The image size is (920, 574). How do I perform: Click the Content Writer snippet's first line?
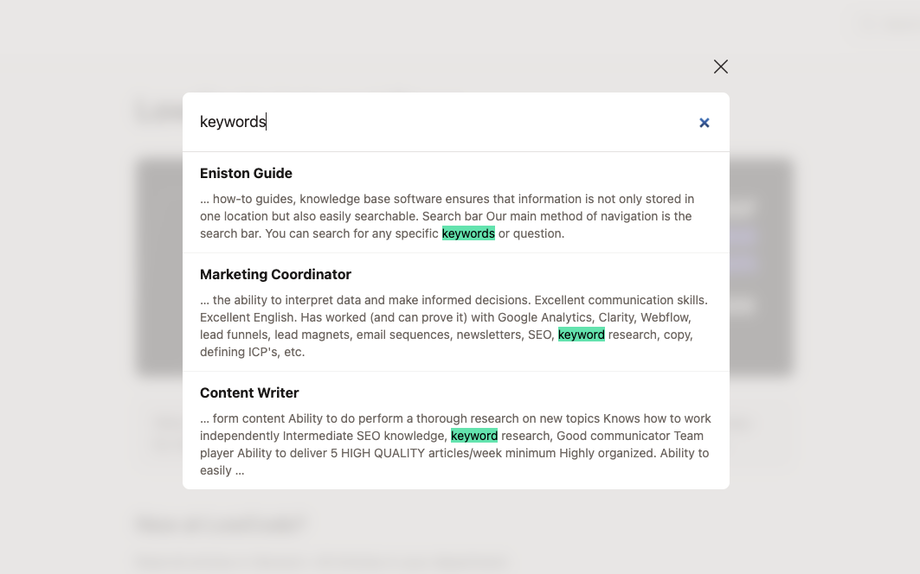(x=455, y=418)
